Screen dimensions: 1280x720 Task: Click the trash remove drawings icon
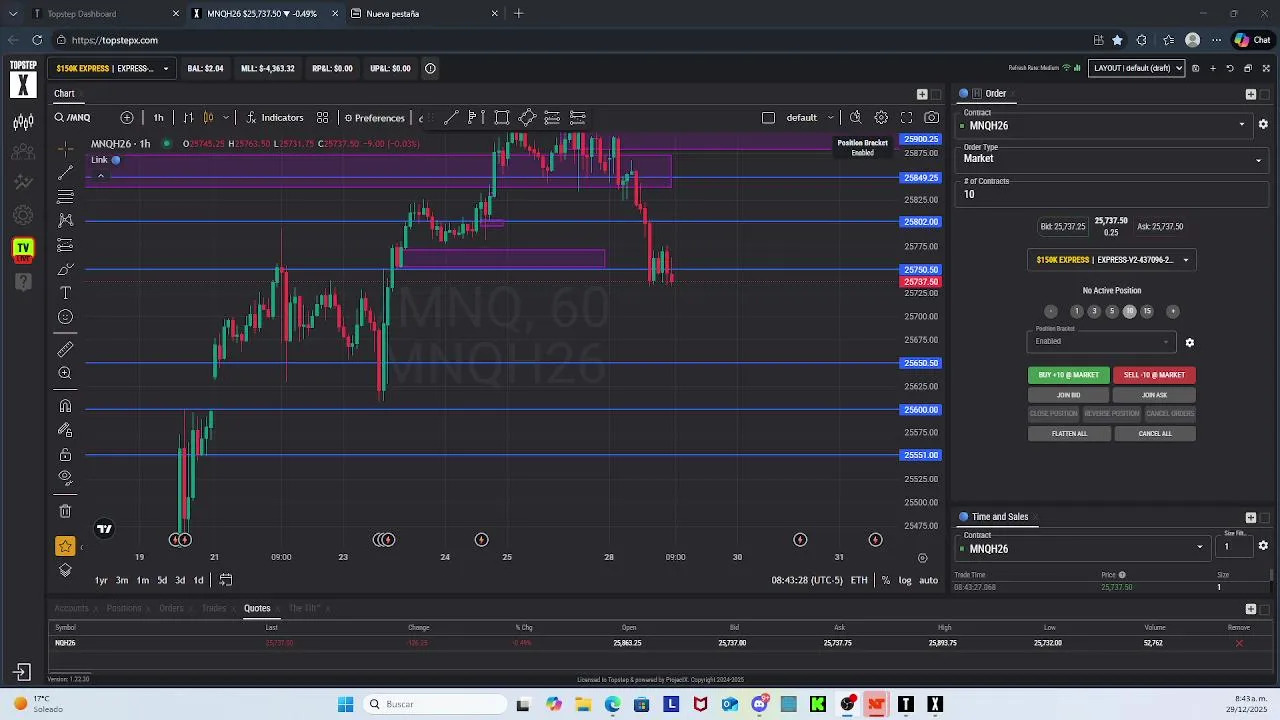tap(65, 511)
